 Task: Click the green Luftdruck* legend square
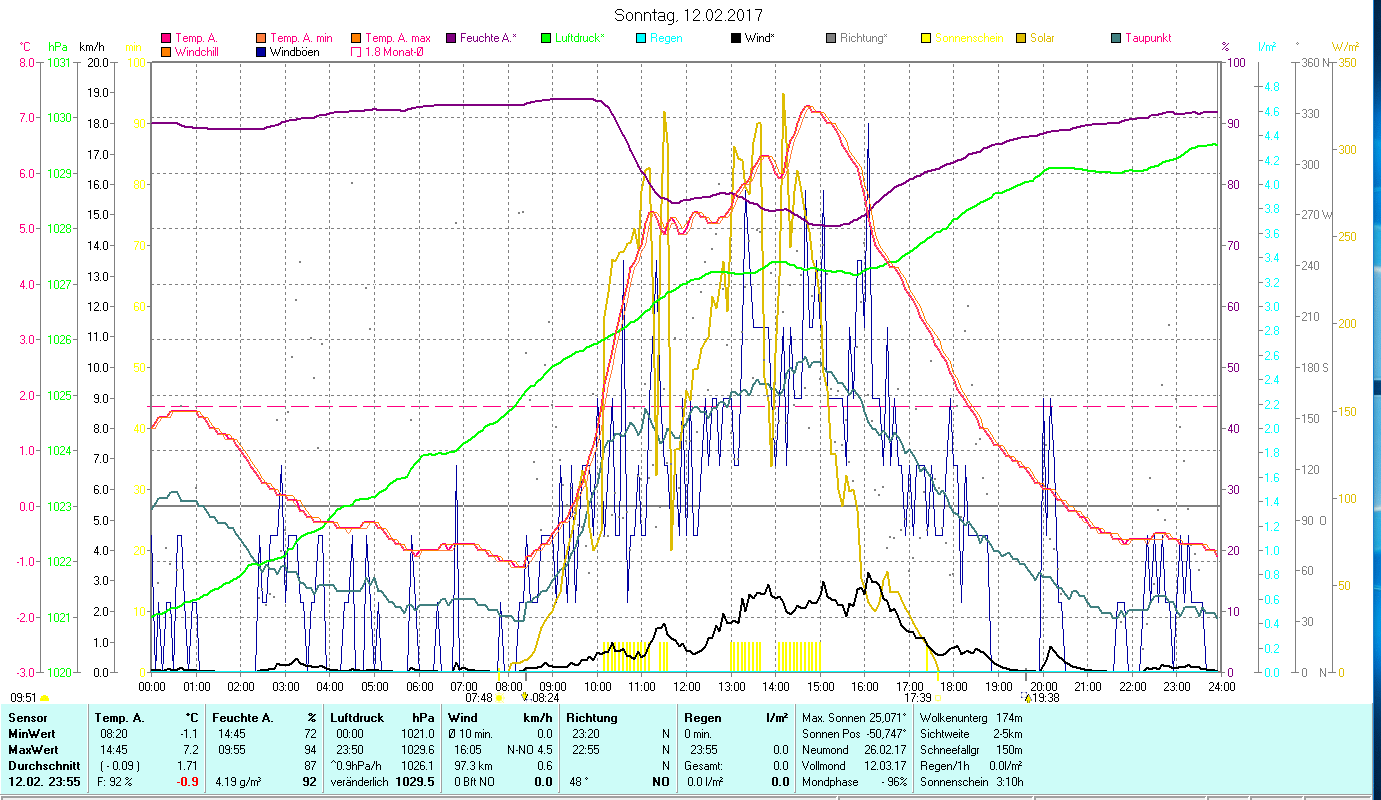click(x=546, y=39)
